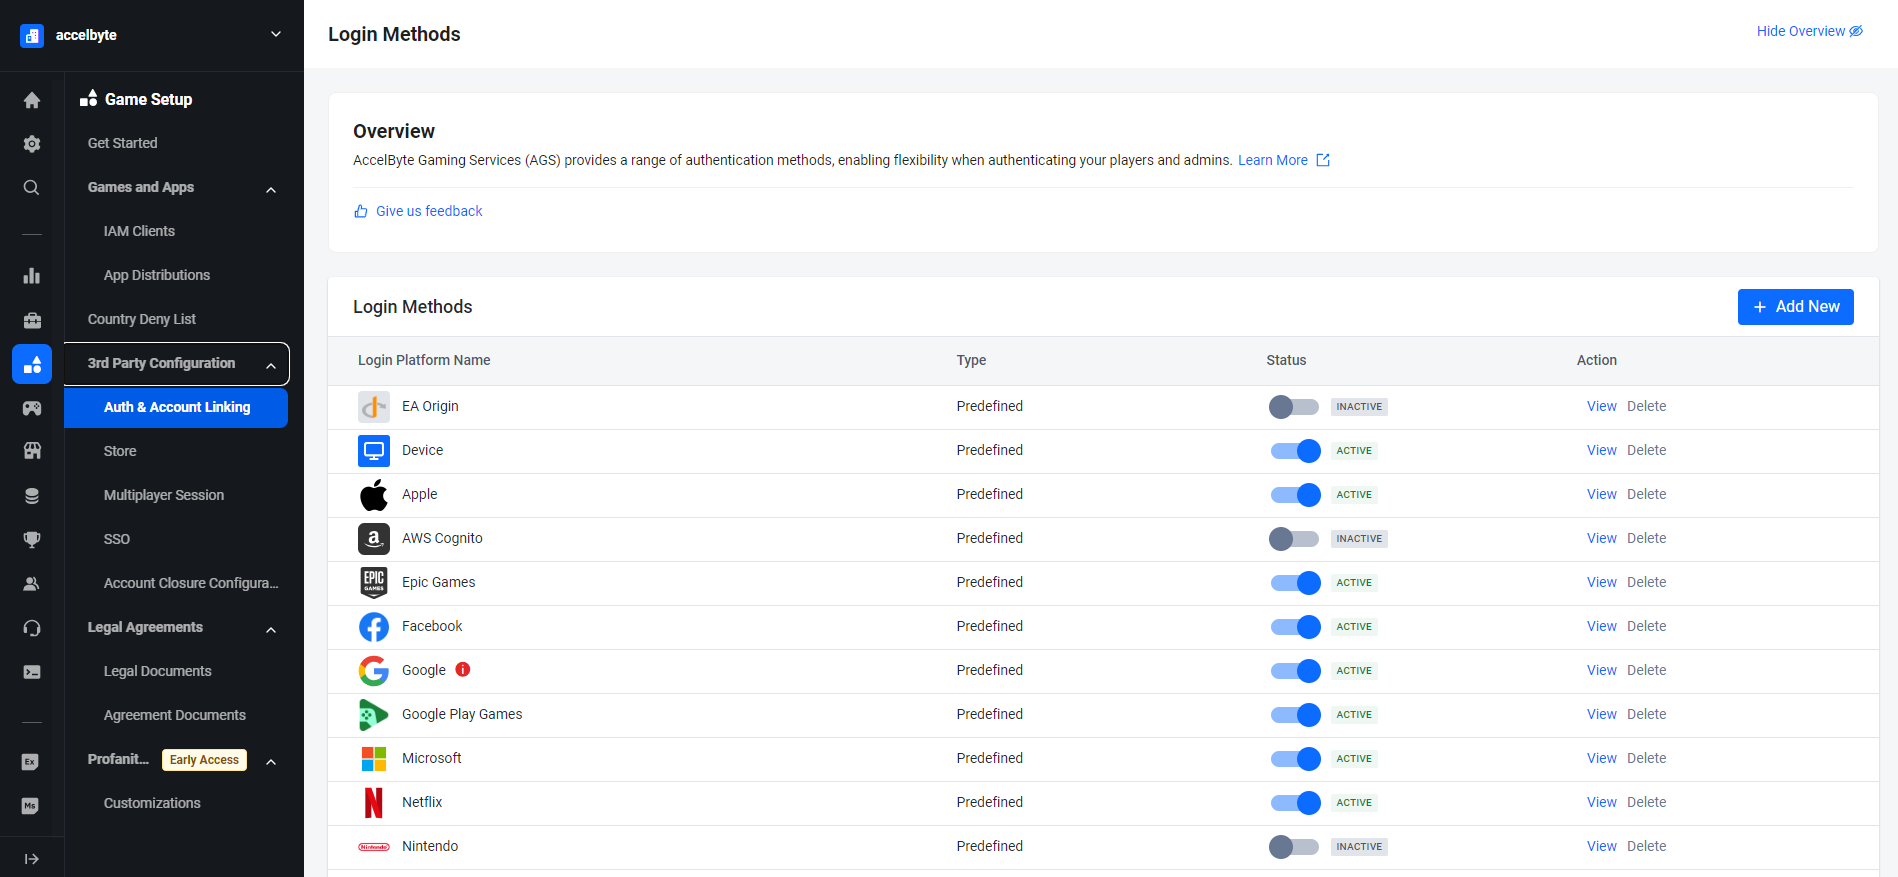Open the Learn More link

pos(1273,160)
